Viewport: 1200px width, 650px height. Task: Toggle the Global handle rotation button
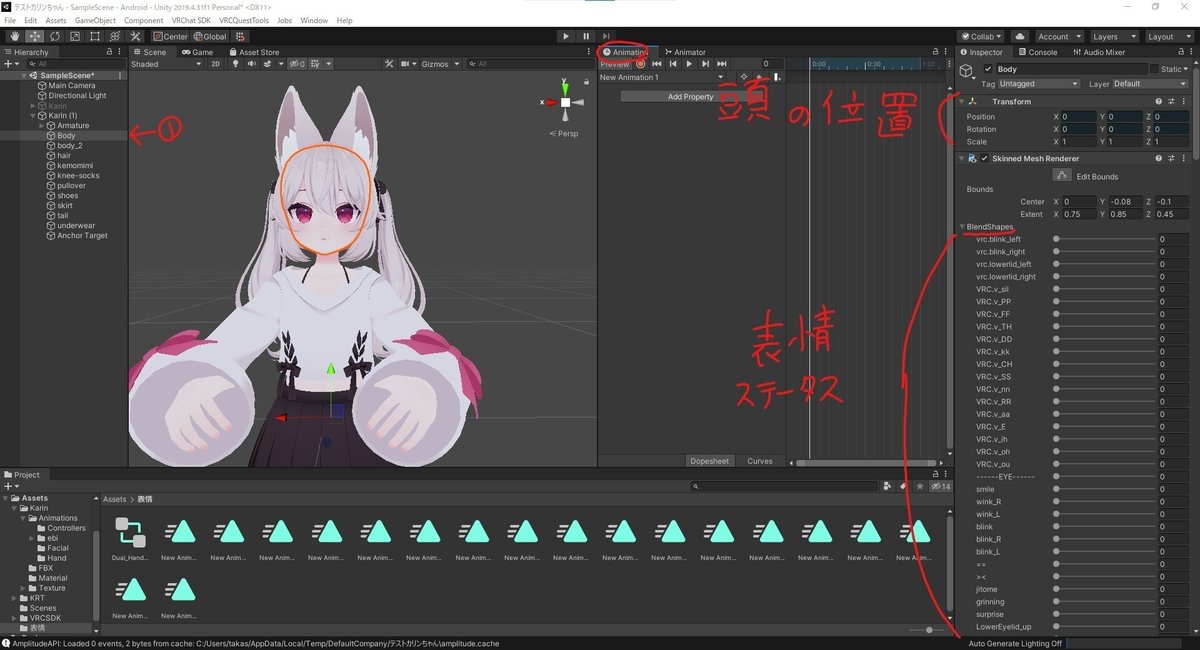[x=210, y=36]
